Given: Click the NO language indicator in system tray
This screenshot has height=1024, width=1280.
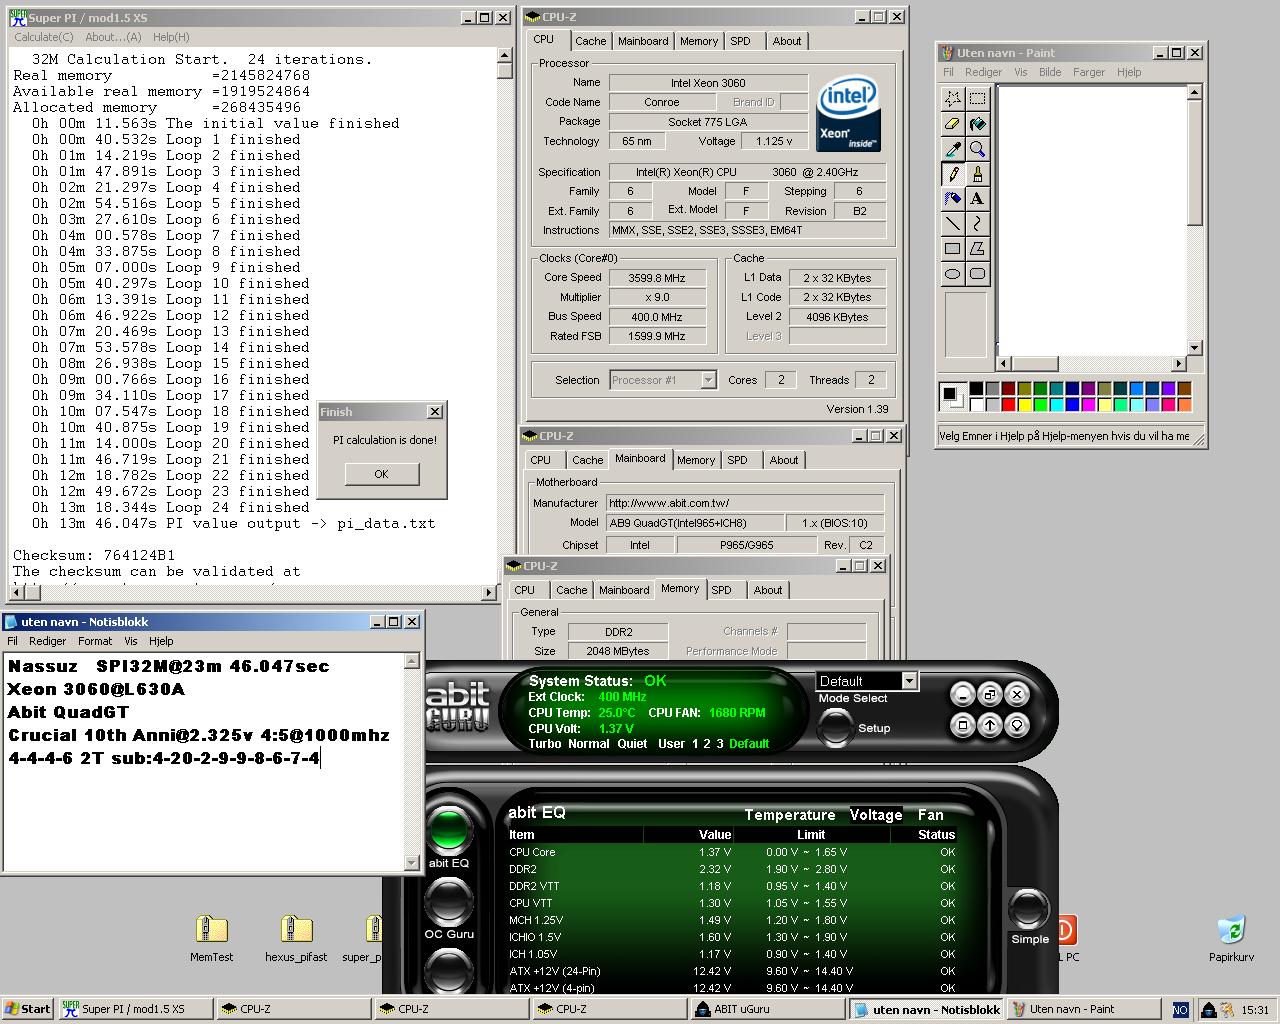Looking at the screenshot, I should 1180,1009.
